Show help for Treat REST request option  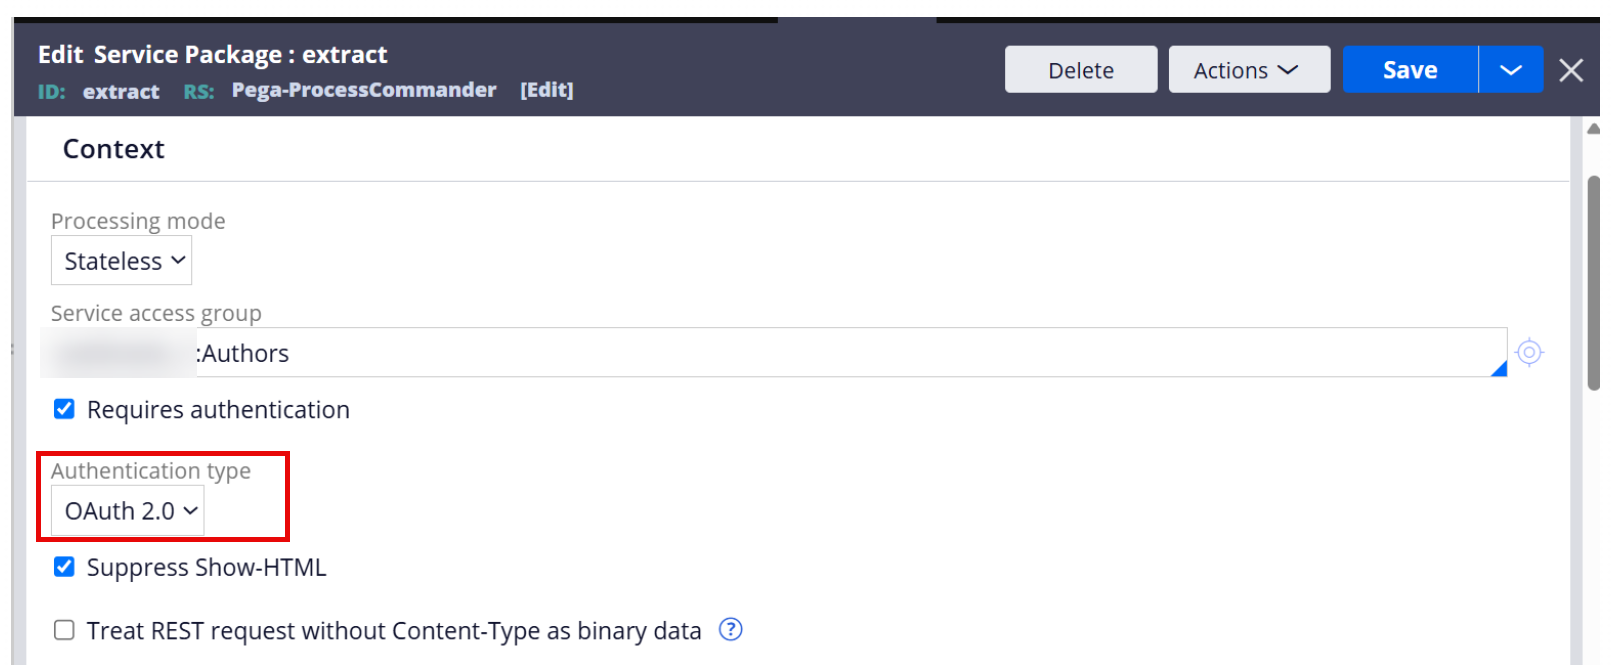731,629
